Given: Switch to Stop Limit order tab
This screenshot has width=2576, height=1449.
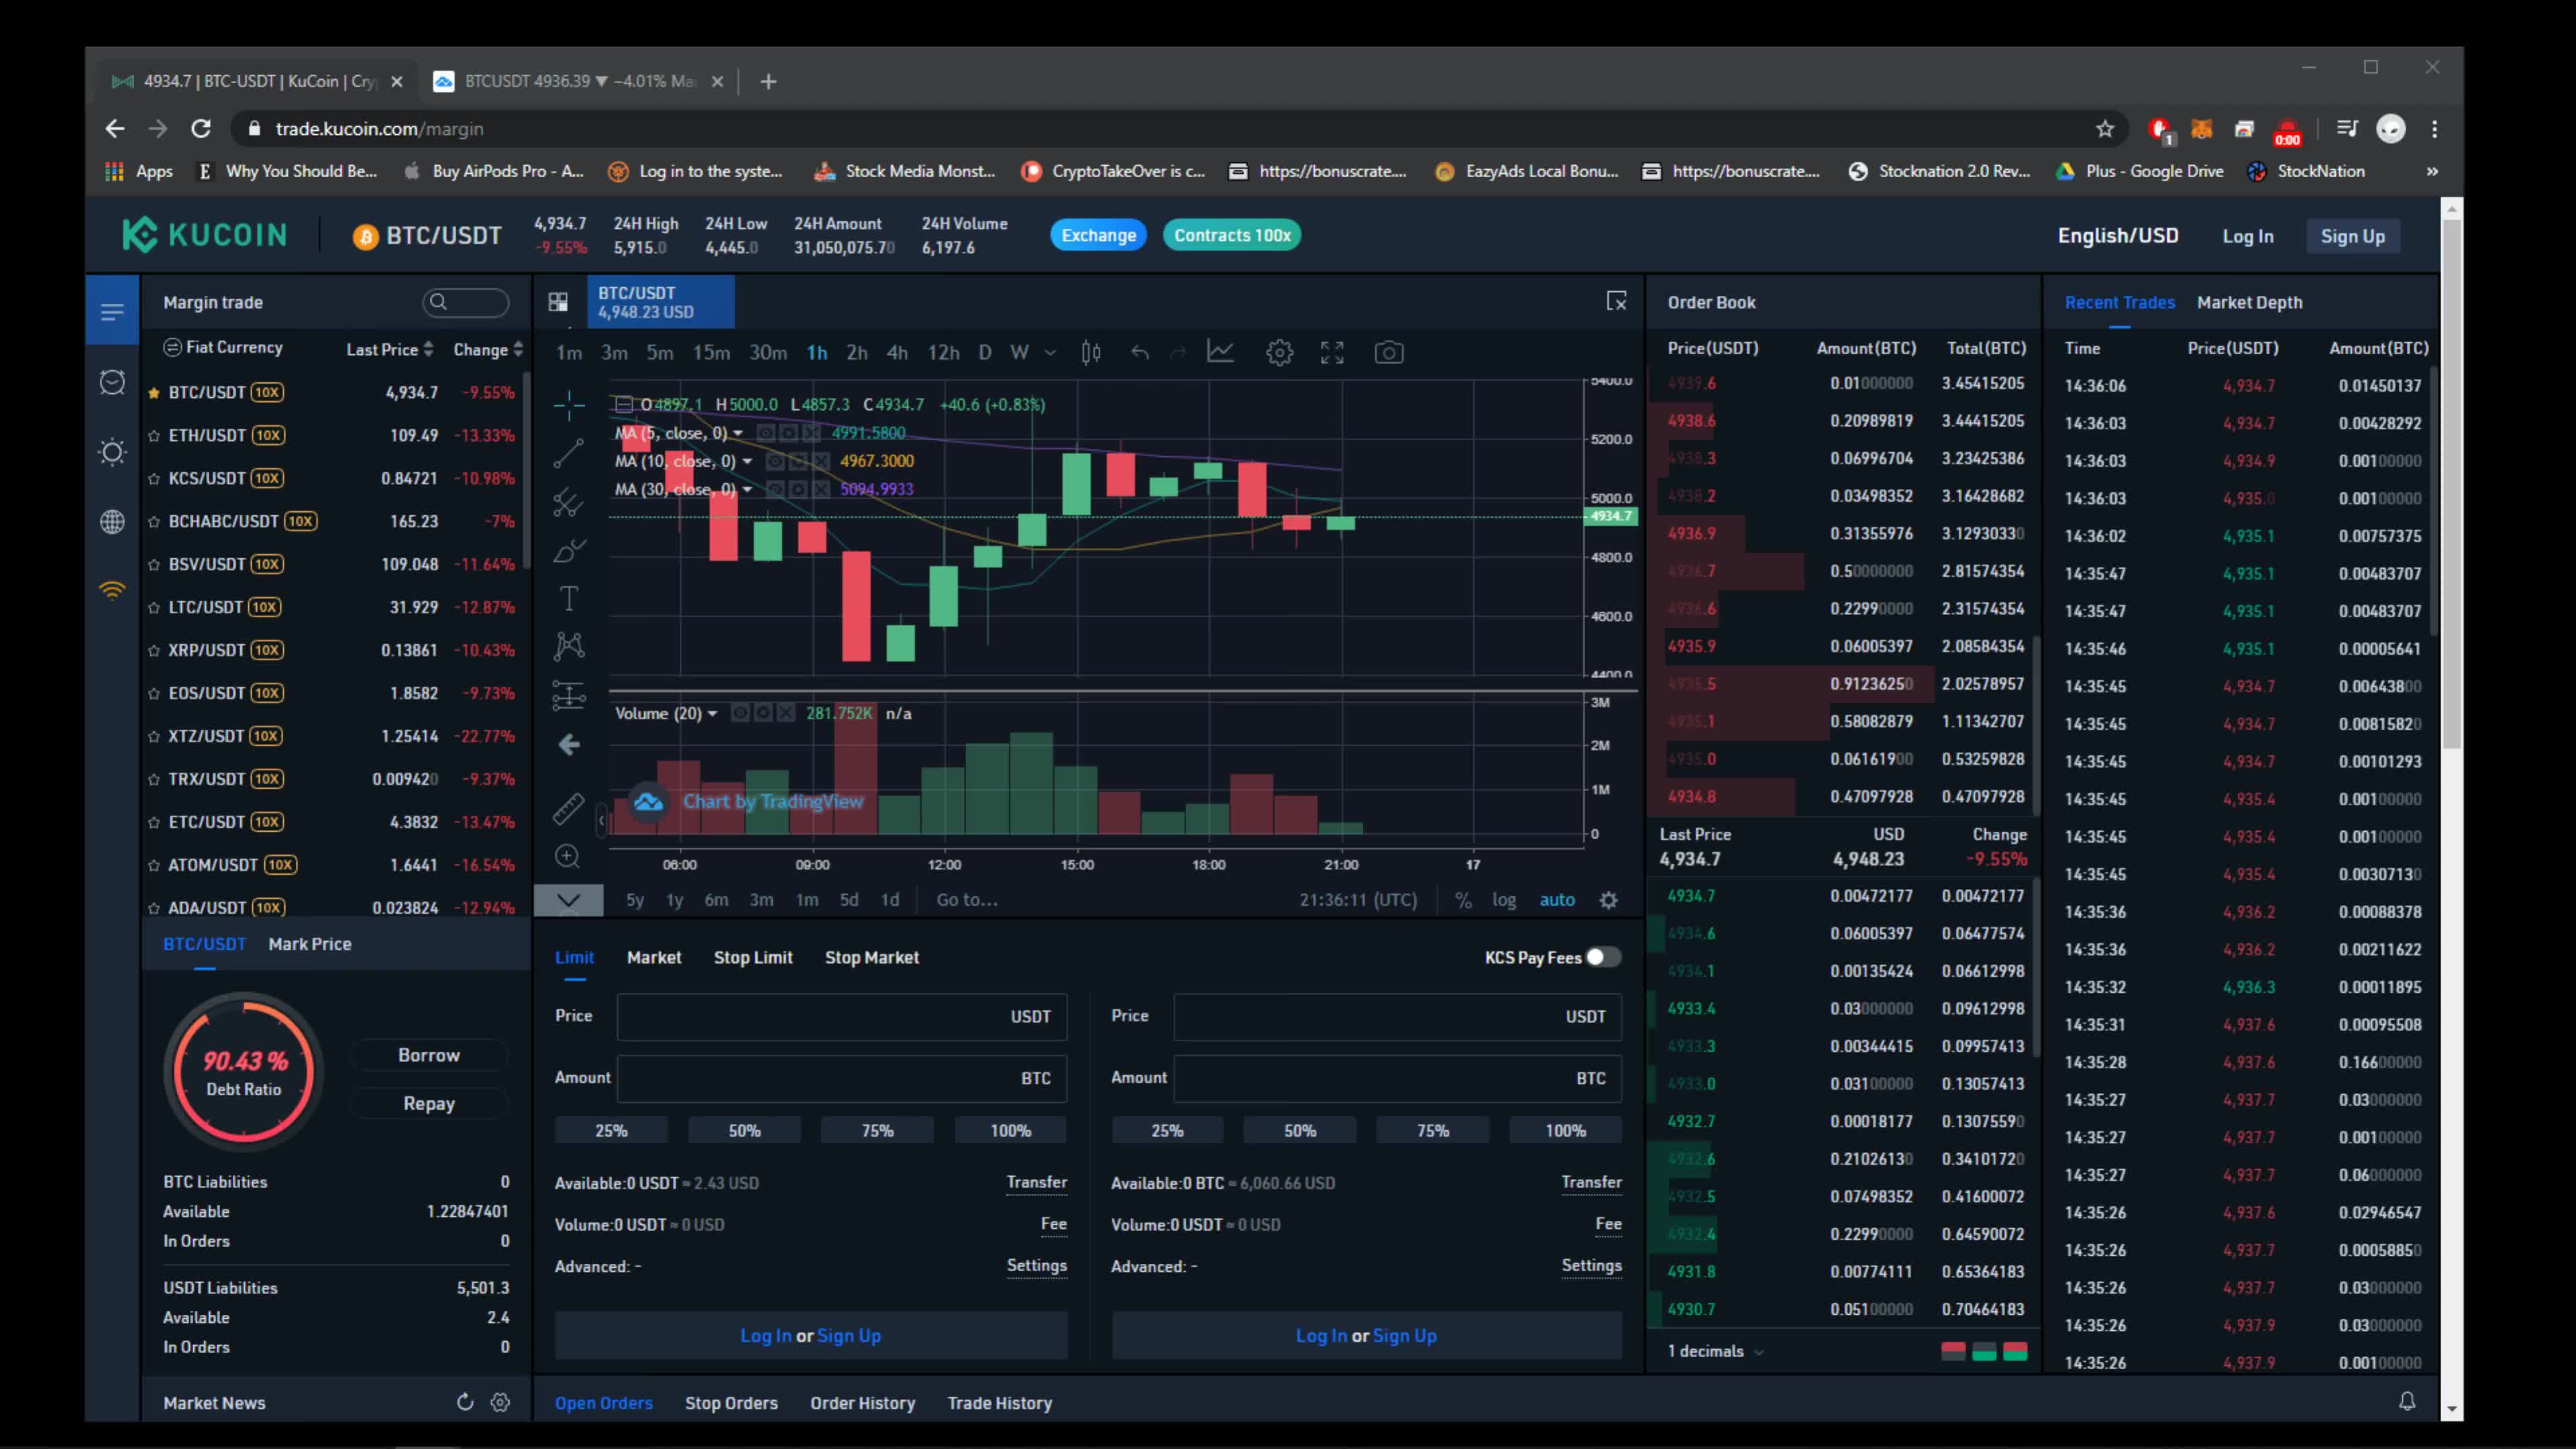Looking at the screenshot, I should pyautogui.click(x=753, y=957).
